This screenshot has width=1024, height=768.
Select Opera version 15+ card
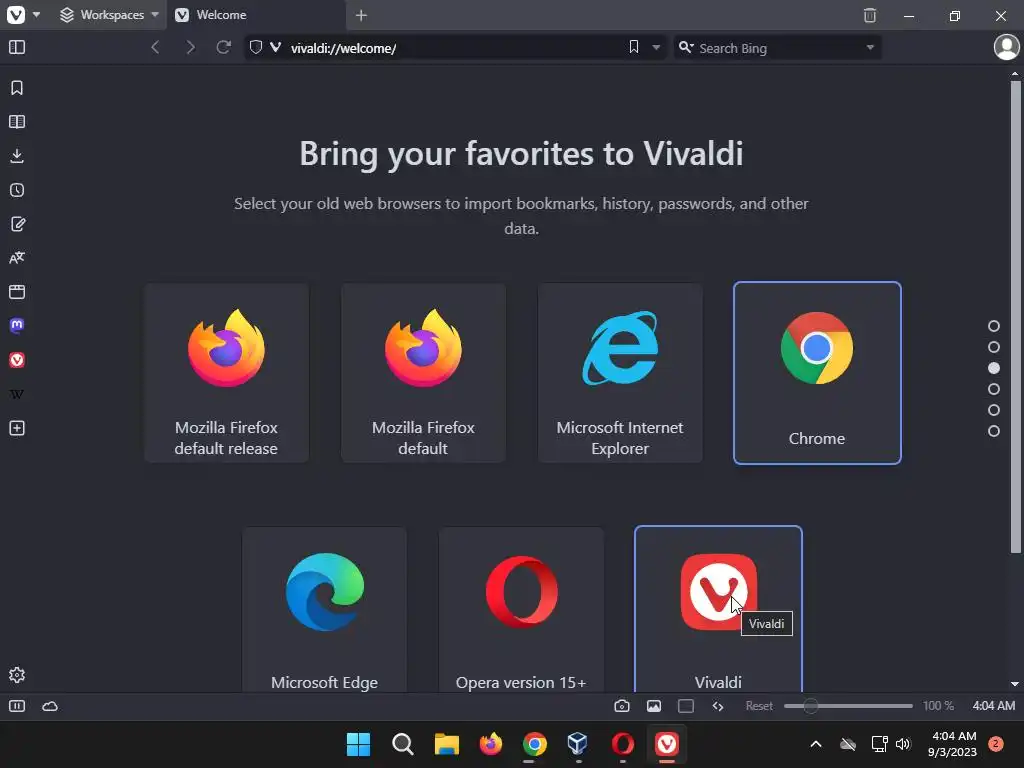click(x=521, y=610)
